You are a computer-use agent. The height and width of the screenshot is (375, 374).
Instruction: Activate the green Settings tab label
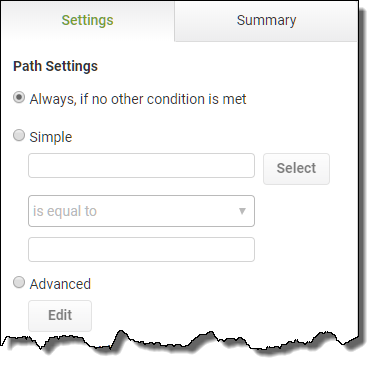[x=87, y=21]
